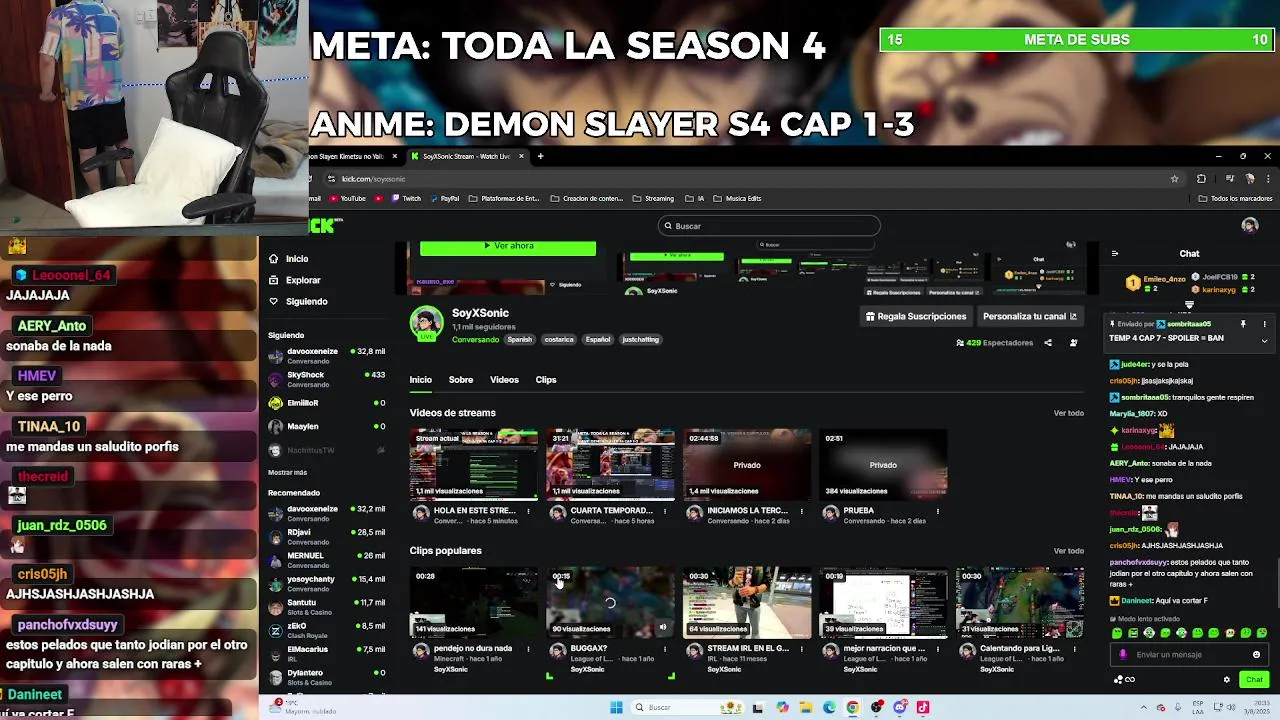Viewport: 1280px width, 720px height.
Task: Click Ver todo for Clips populares
Action: (x=1068, y=551)
